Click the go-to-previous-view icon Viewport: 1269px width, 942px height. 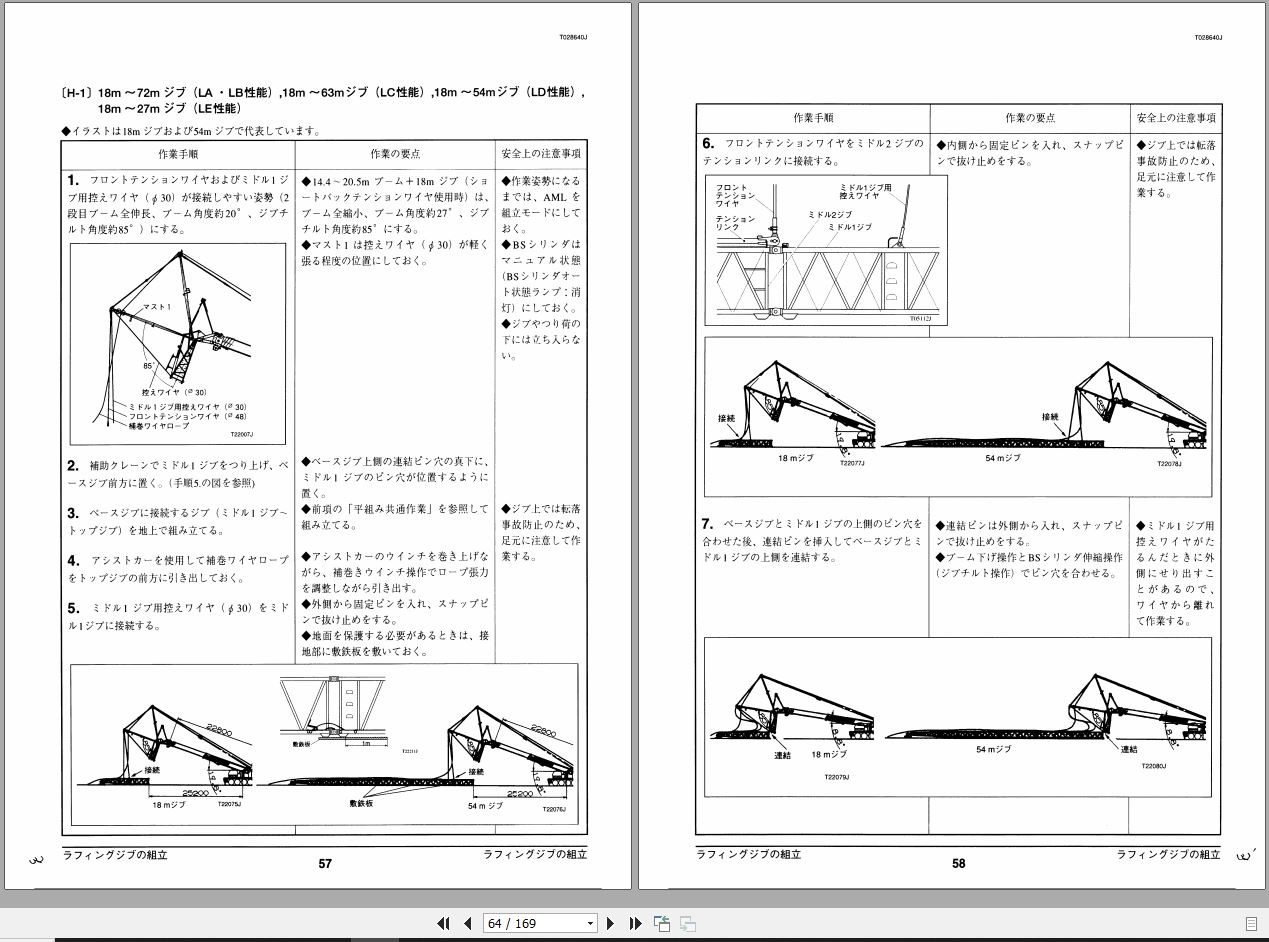click(662, 923)
